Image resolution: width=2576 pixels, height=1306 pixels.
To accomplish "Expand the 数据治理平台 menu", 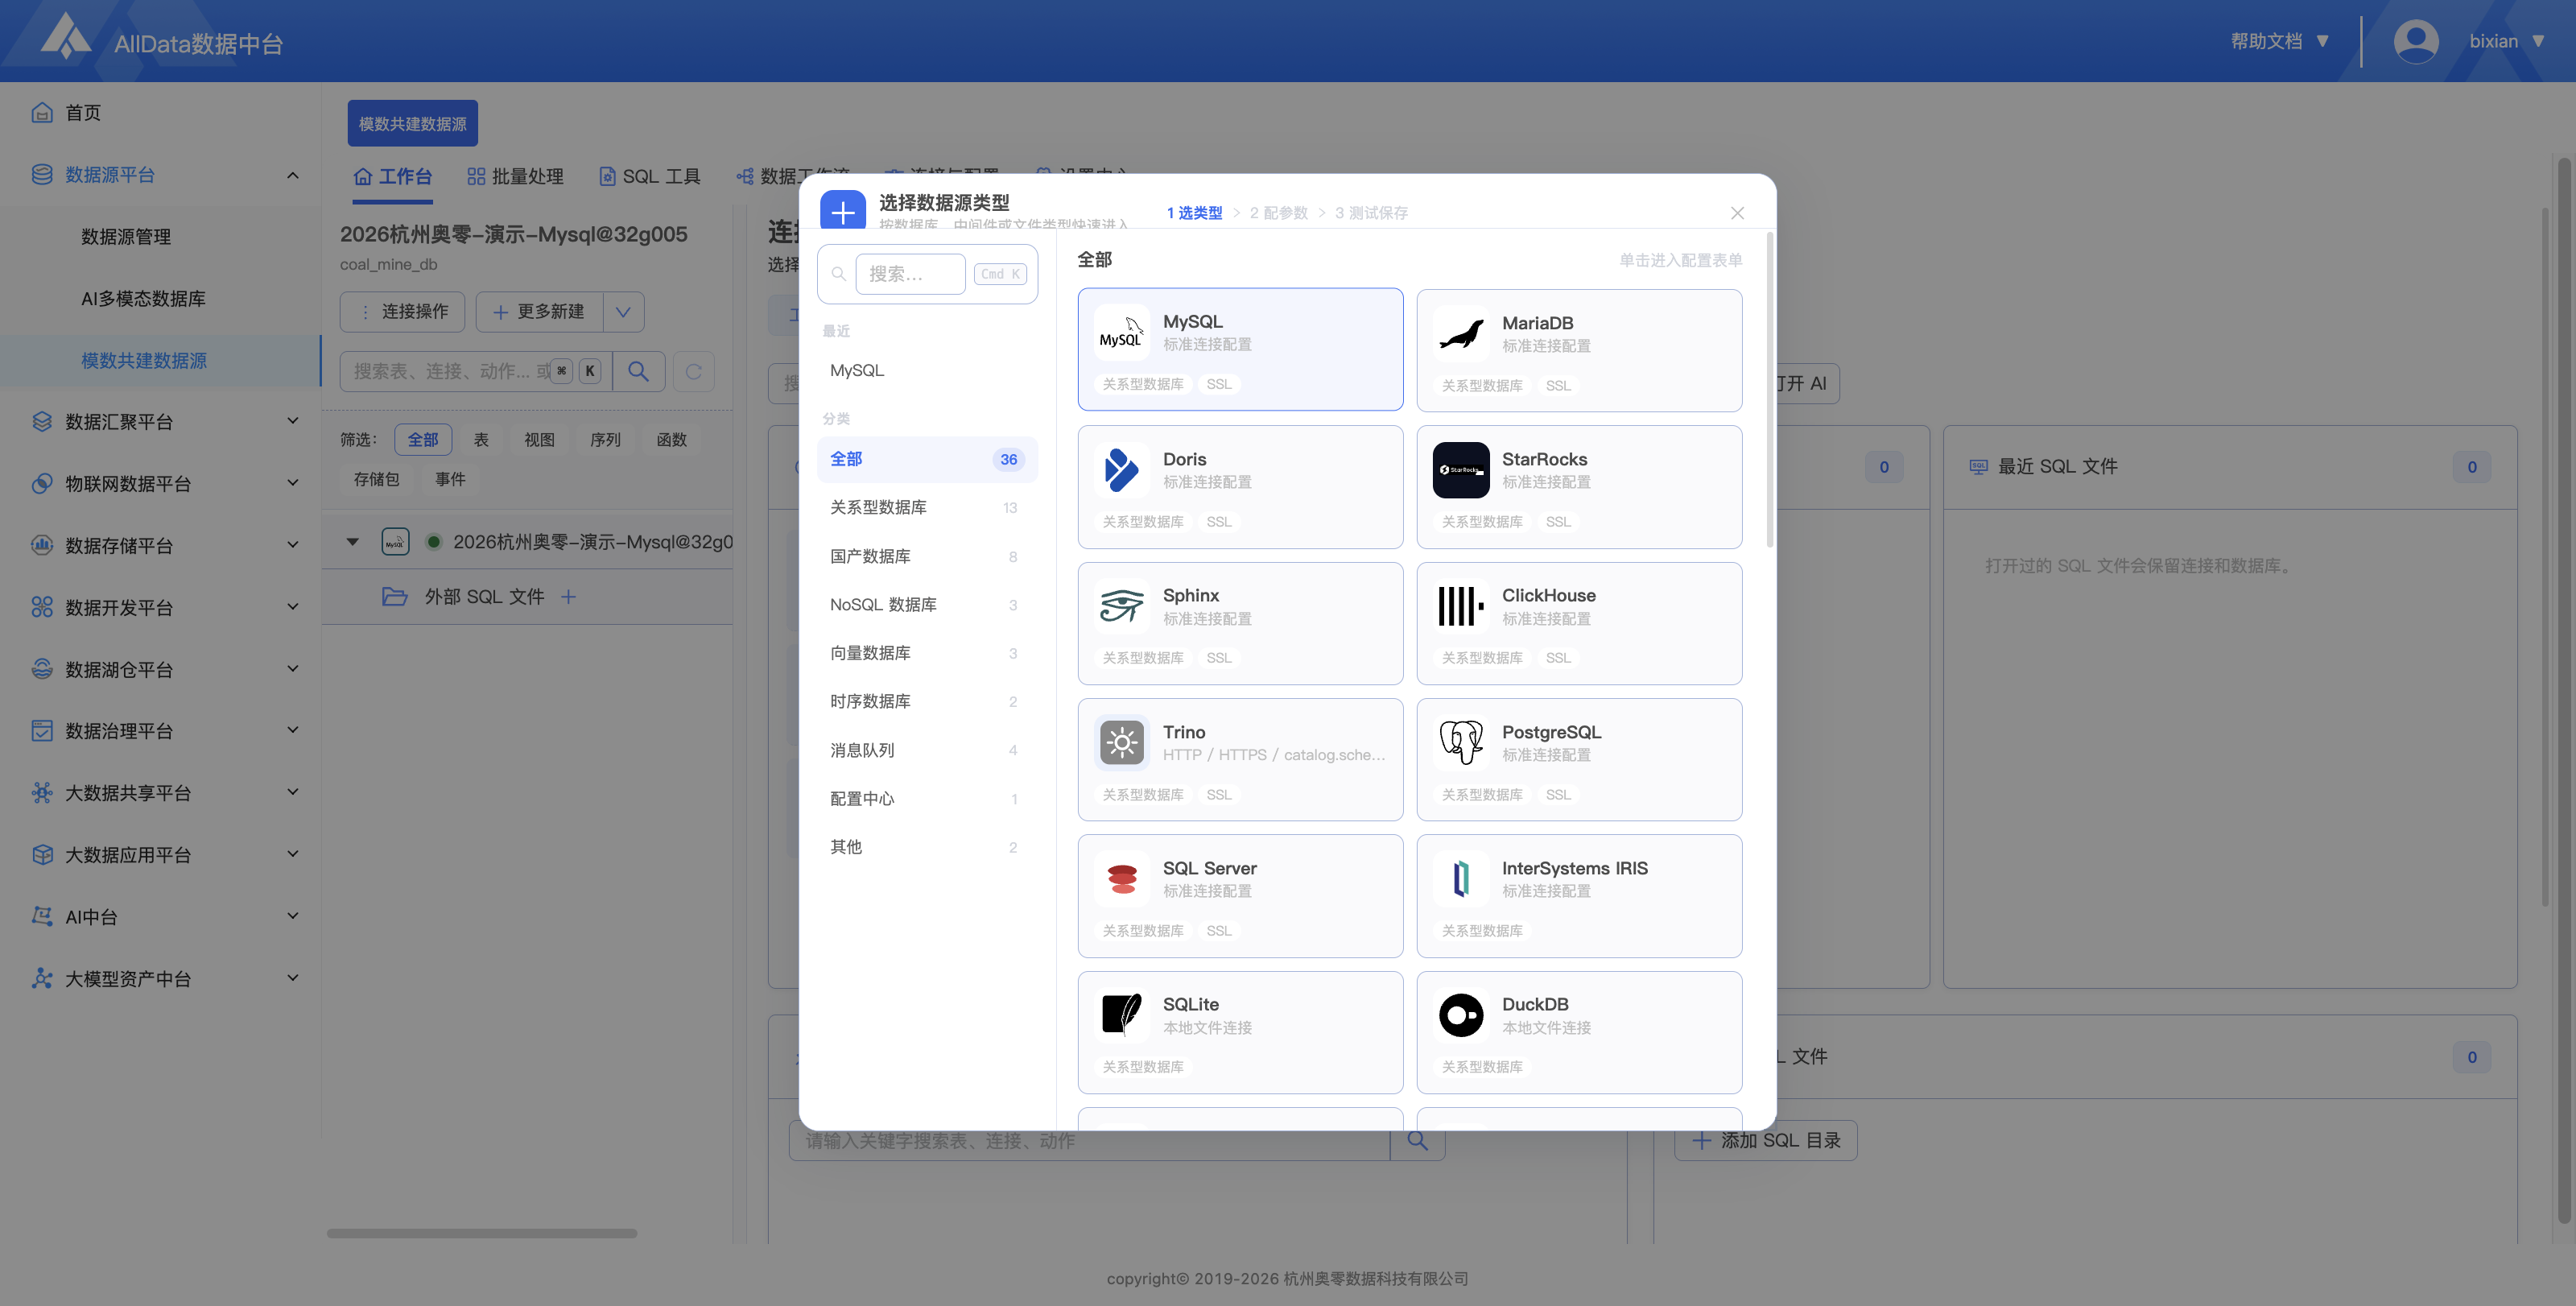I will pyautogui.click(x=293, y=730).
